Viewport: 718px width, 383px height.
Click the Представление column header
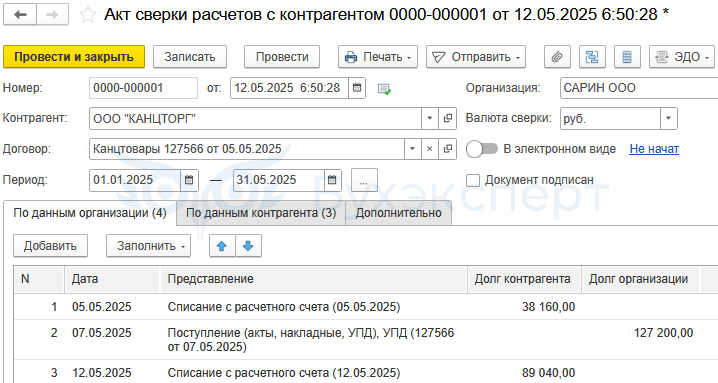(x=314, y=279)
